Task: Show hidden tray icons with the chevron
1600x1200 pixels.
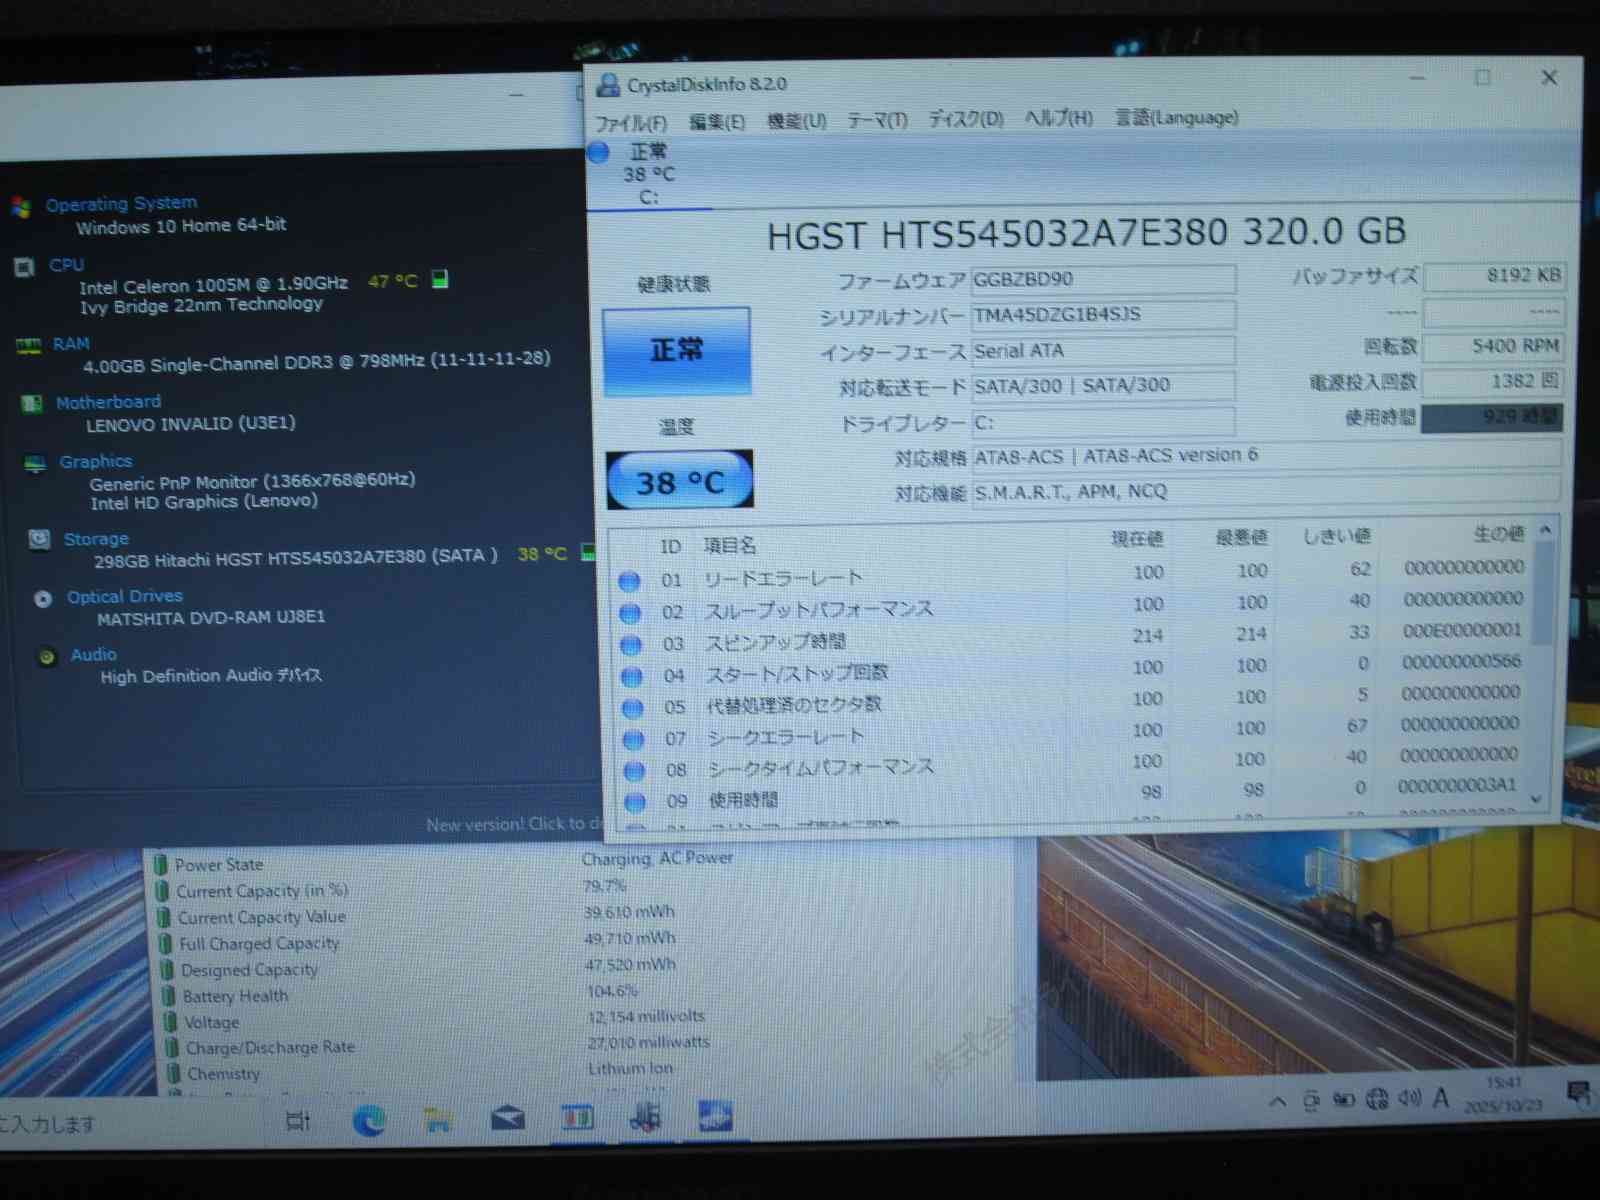Action: click(x=1277, y=1102)
